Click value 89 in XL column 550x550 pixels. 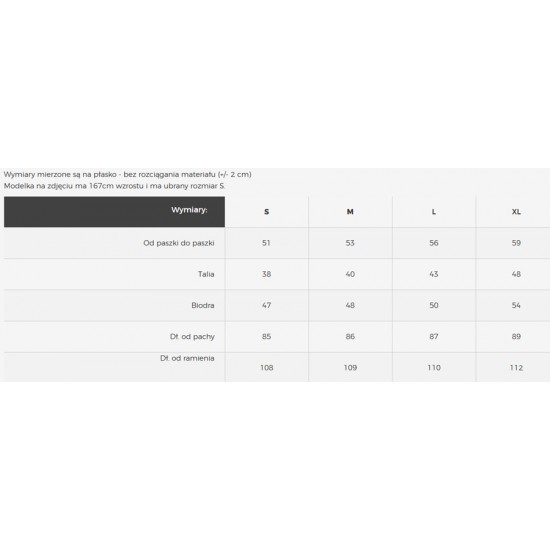[516, 336]
